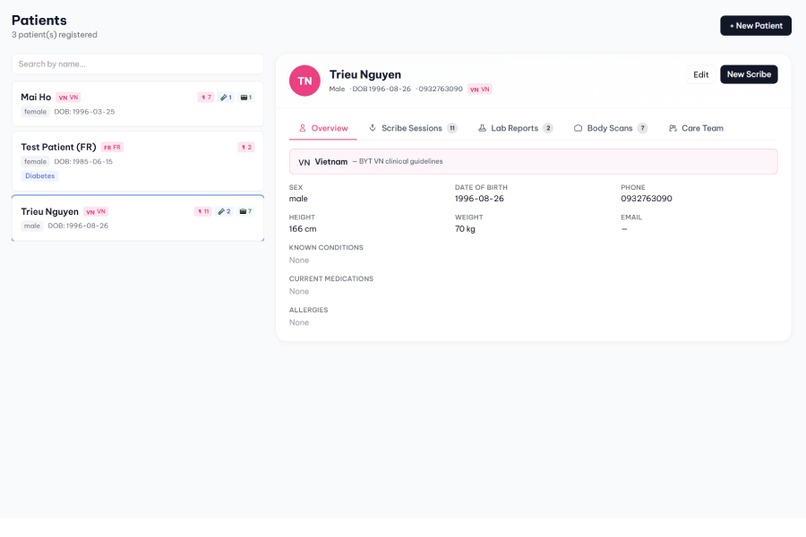Viewport: 806px width, 537px height.
Task: Click the + New Patient button
Action: pyautogui.click(x=755, y=26)
